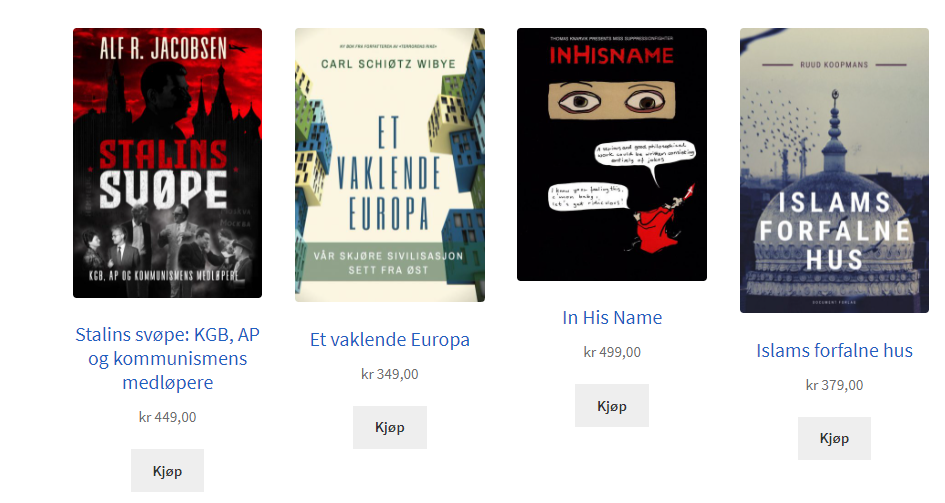Select the kr 379,00 price text
Image resolution: width=945 pixels, height=503 pixels.
(834, 385)
